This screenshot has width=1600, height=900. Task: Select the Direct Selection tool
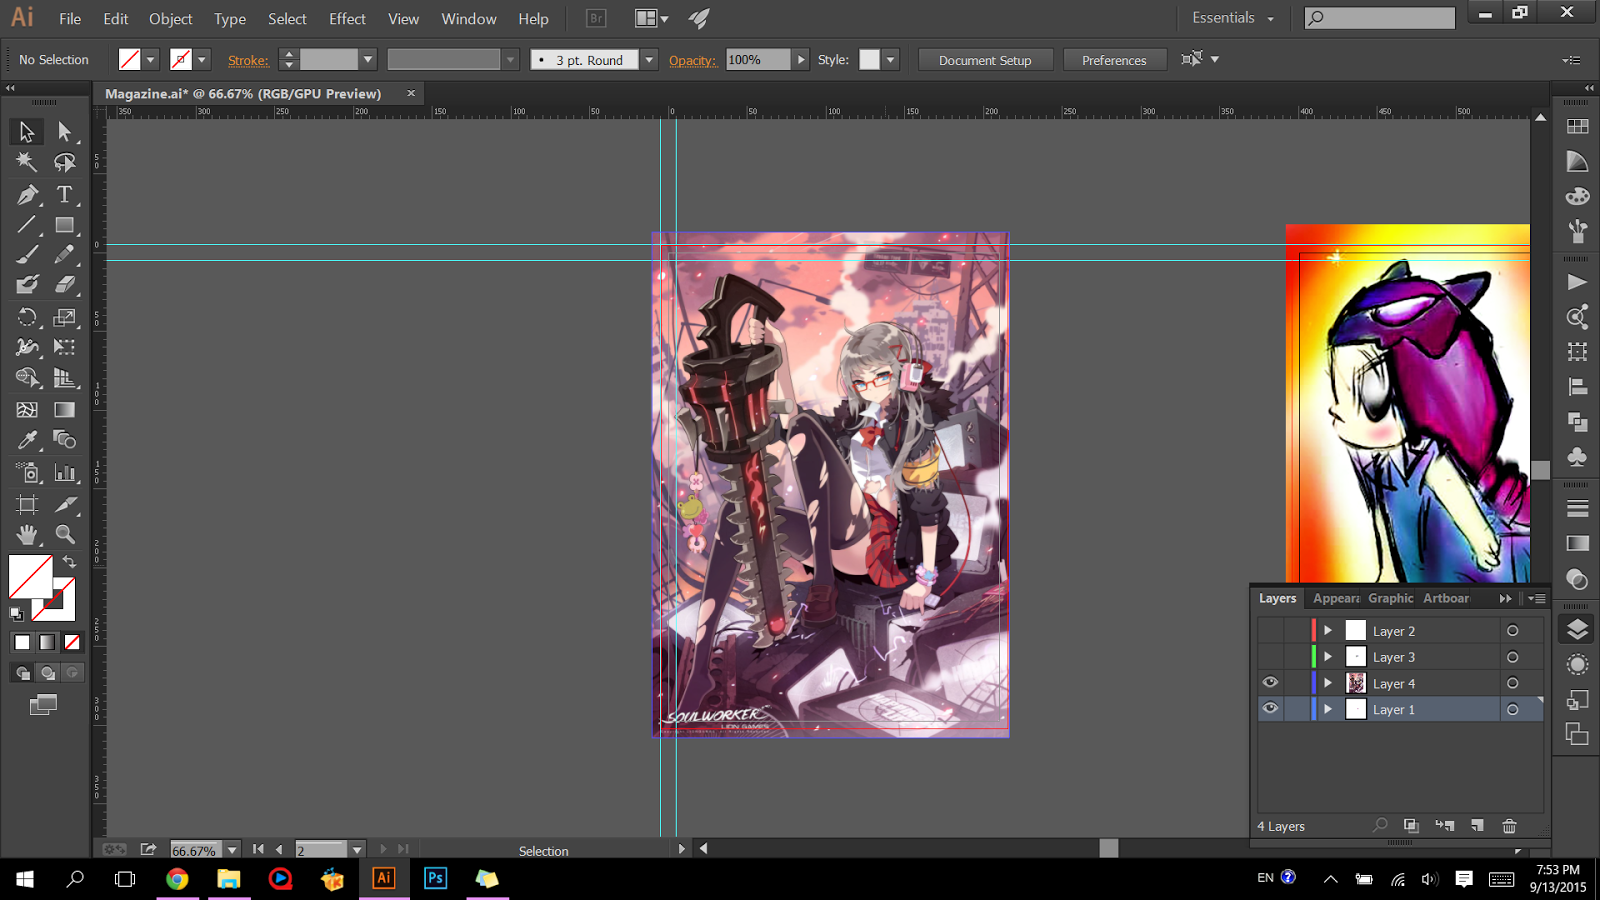point(65,132)
